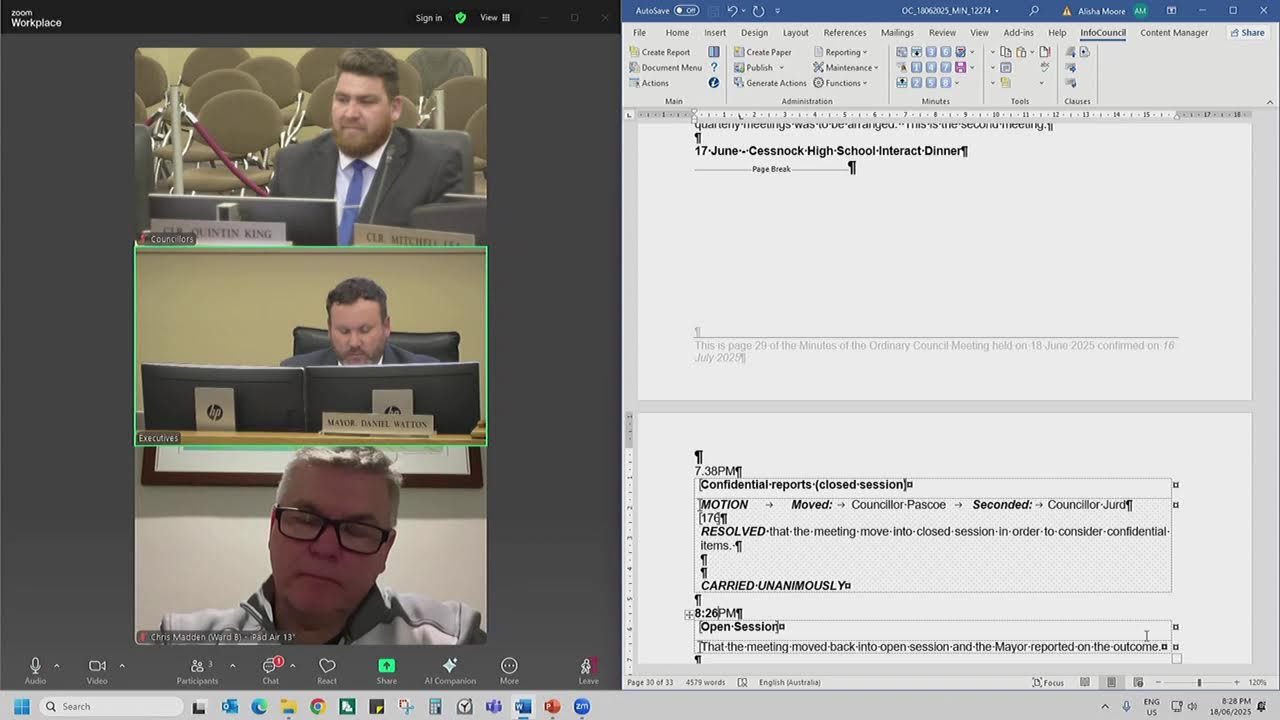Open Create Report in InfoCouncil ribbon
The height and width of the screenshot is (720, 1280).
[660, 52]
